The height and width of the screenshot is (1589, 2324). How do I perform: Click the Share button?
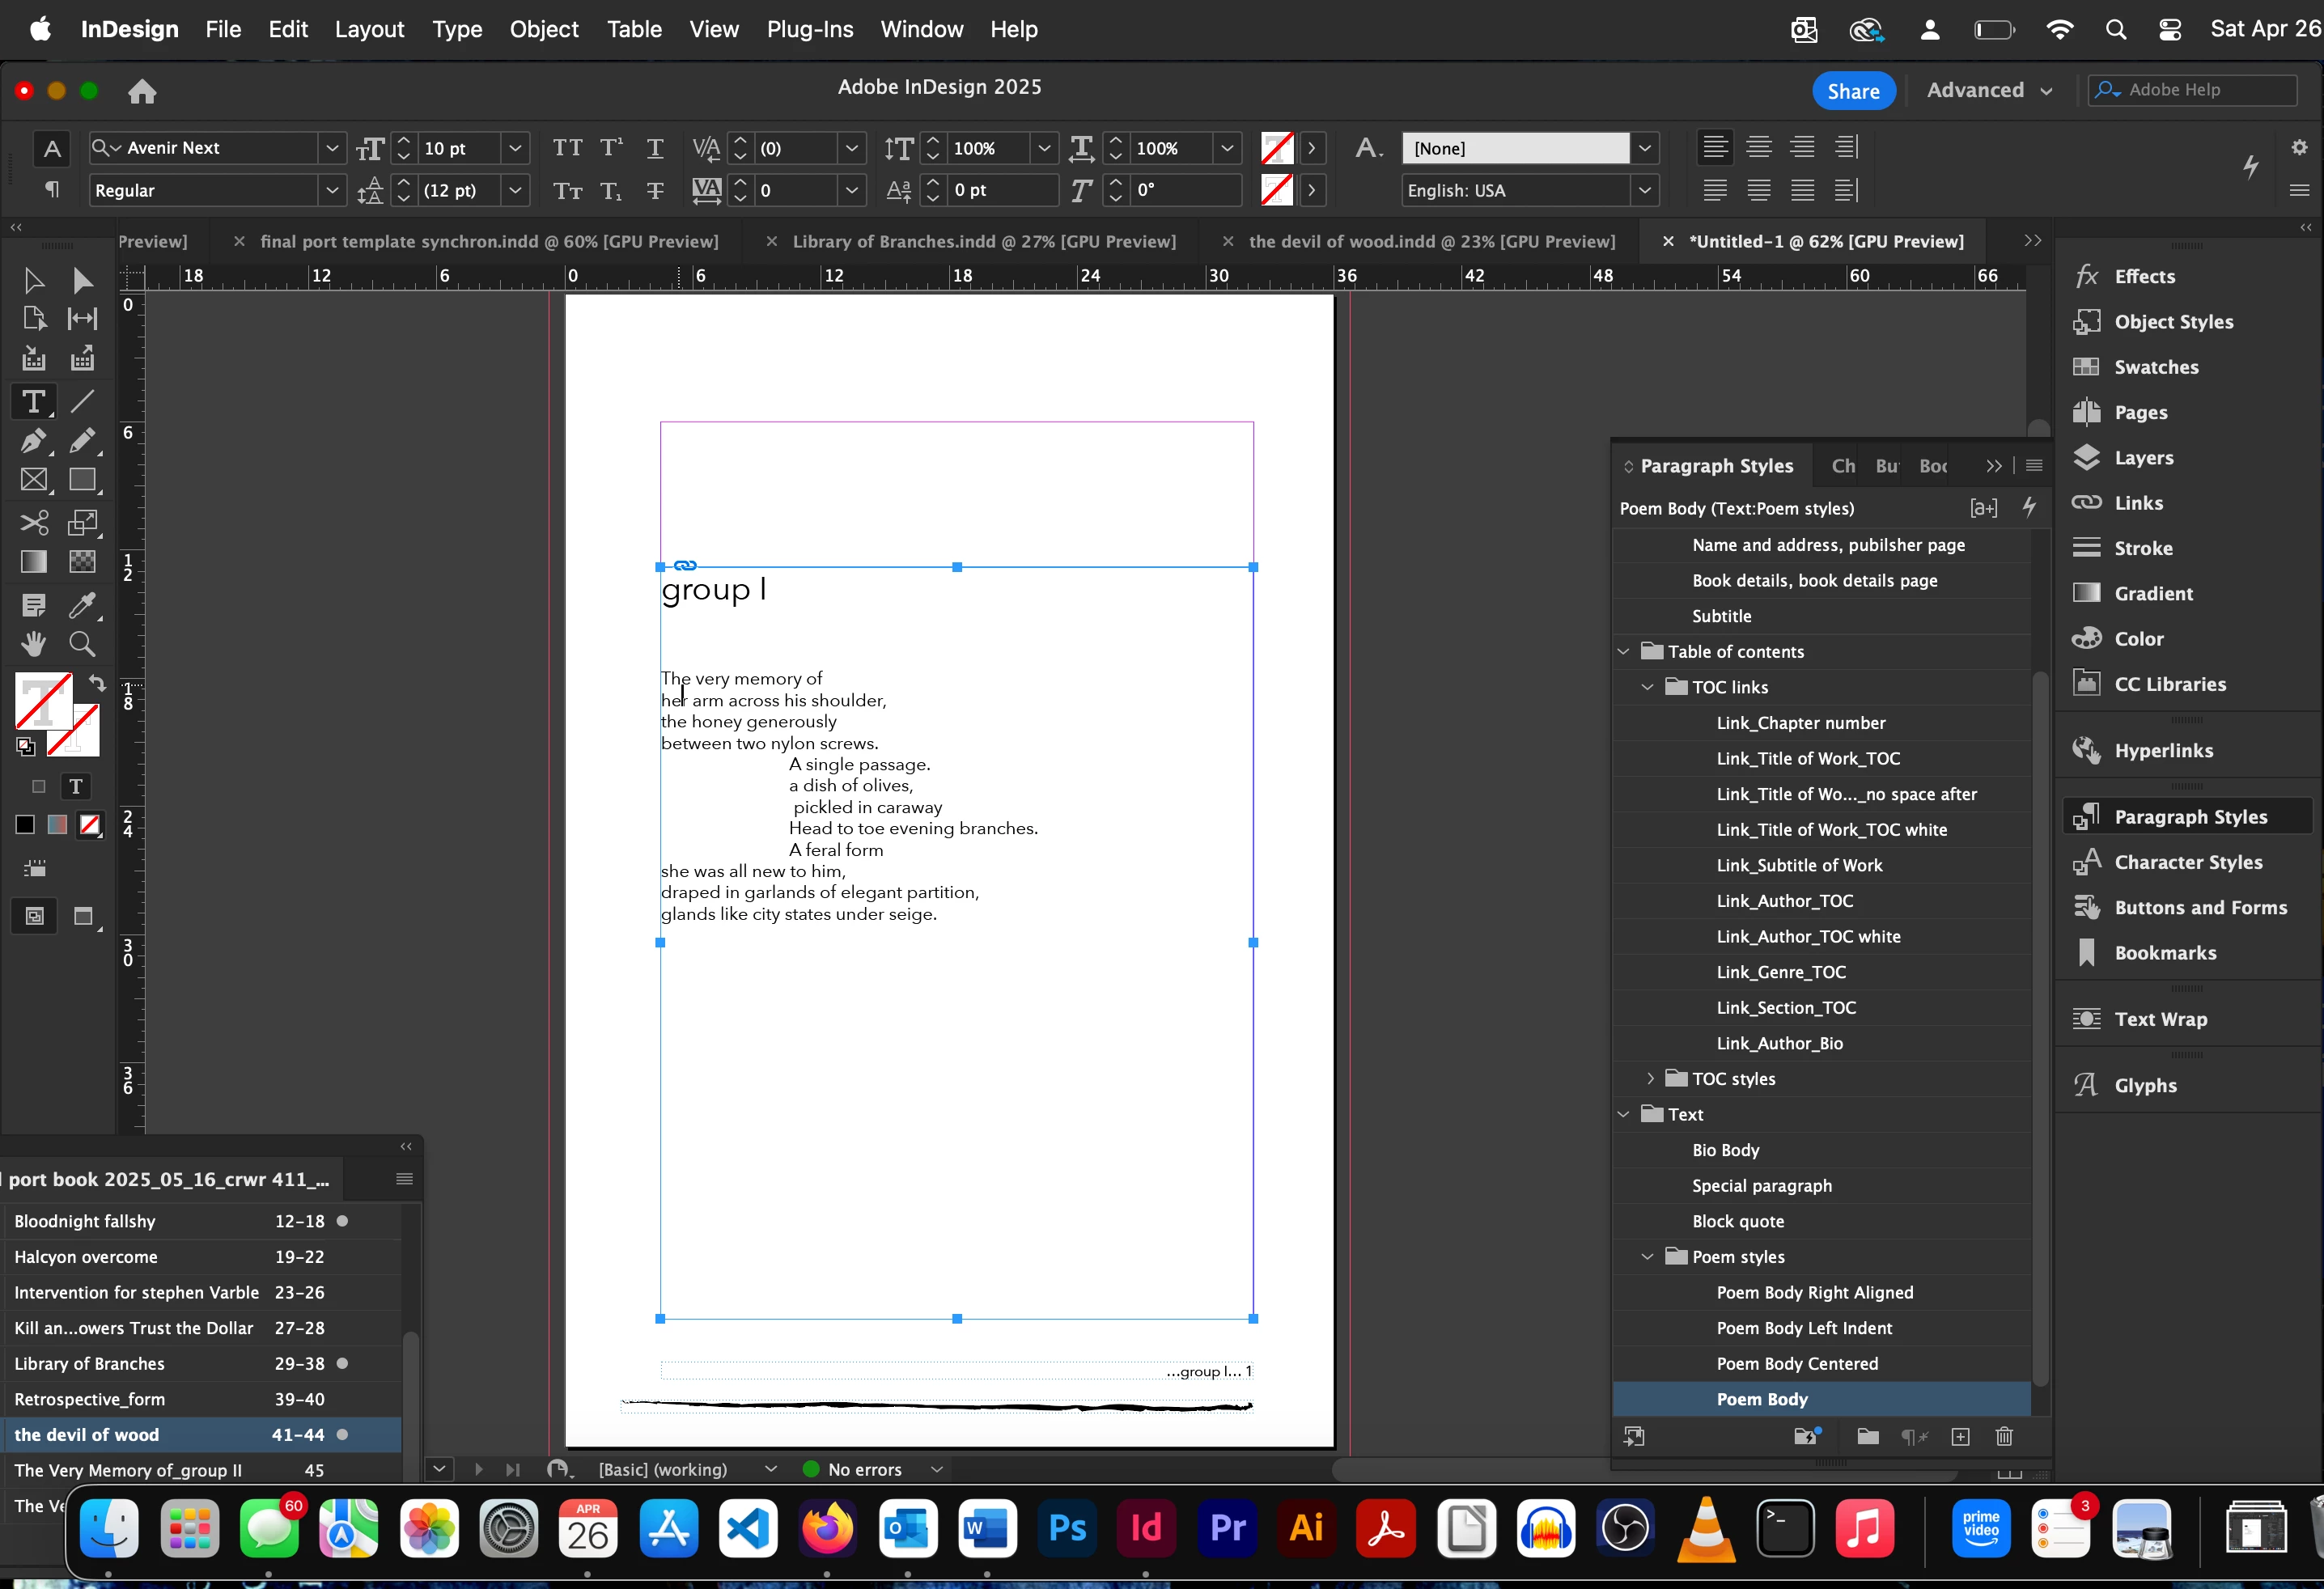pyautogui.click(x=1853, y=90)
